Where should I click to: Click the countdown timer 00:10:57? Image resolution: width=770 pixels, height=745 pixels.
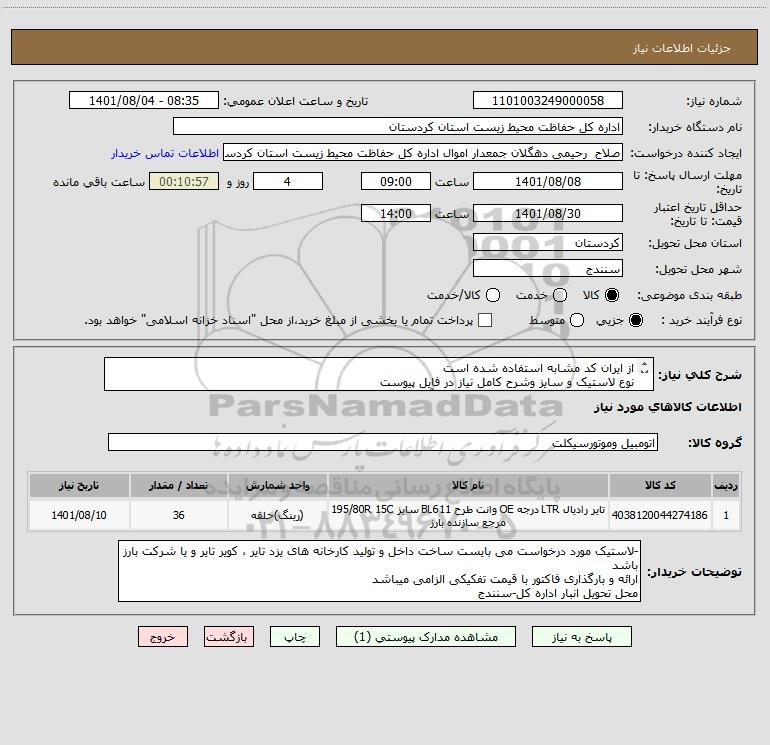(184, 181)
